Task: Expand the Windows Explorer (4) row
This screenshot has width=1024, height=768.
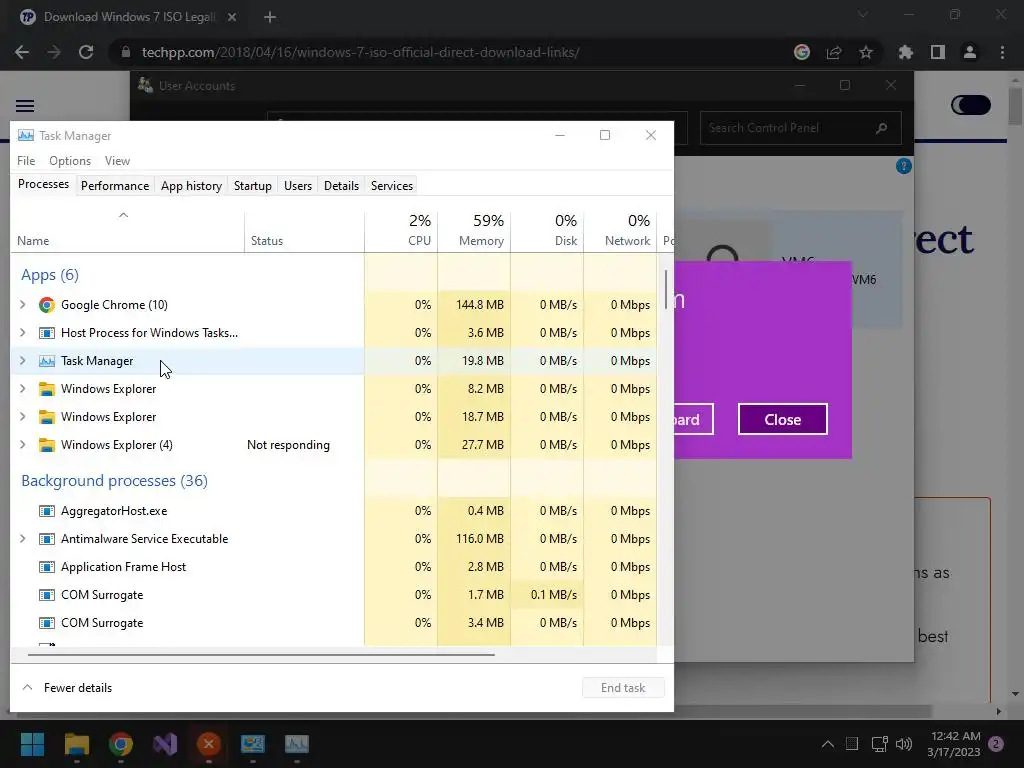Action: [23, 445]
